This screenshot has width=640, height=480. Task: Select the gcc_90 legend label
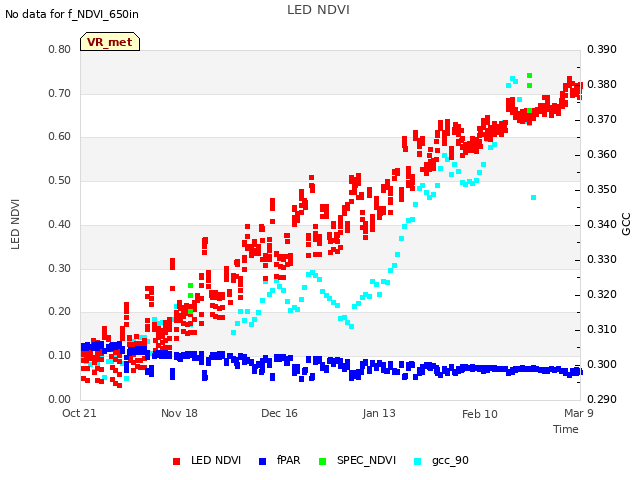pyautogui.click(x=450, y=461)
